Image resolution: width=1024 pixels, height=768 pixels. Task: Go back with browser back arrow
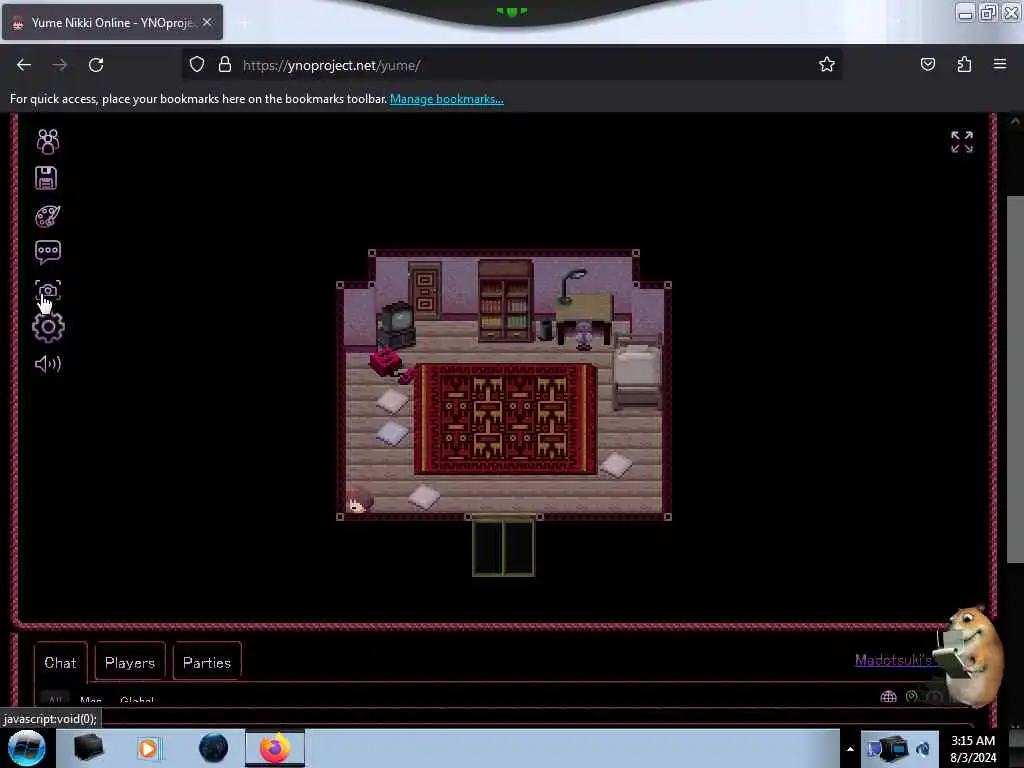click(x=24, y=65)
